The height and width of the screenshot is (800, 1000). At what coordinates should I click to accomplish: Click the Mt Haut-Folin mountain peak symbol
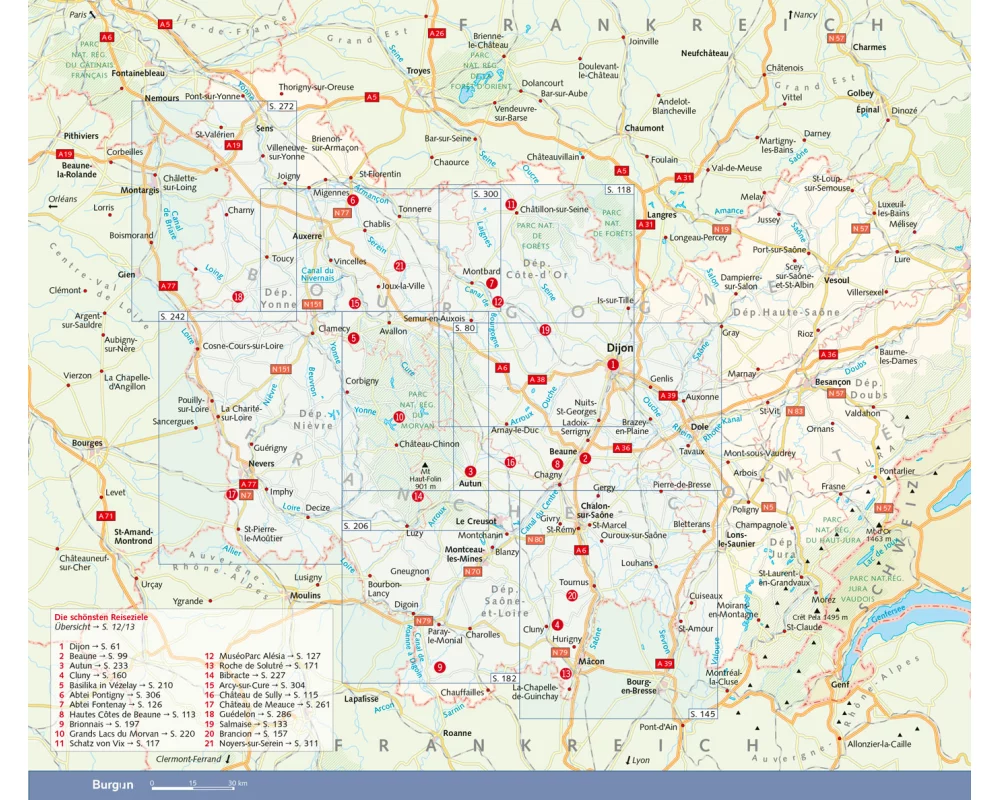tap(421, 462)
